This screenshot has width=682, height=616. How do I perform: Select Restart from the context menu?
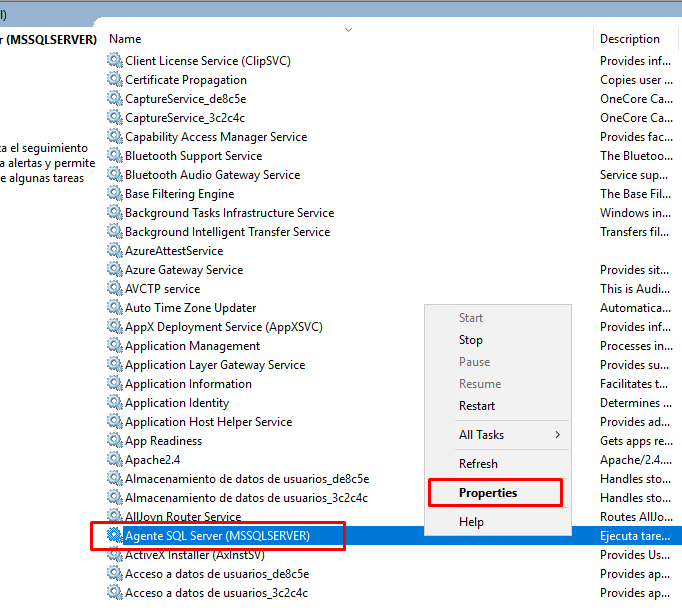(x=477, y=406)
